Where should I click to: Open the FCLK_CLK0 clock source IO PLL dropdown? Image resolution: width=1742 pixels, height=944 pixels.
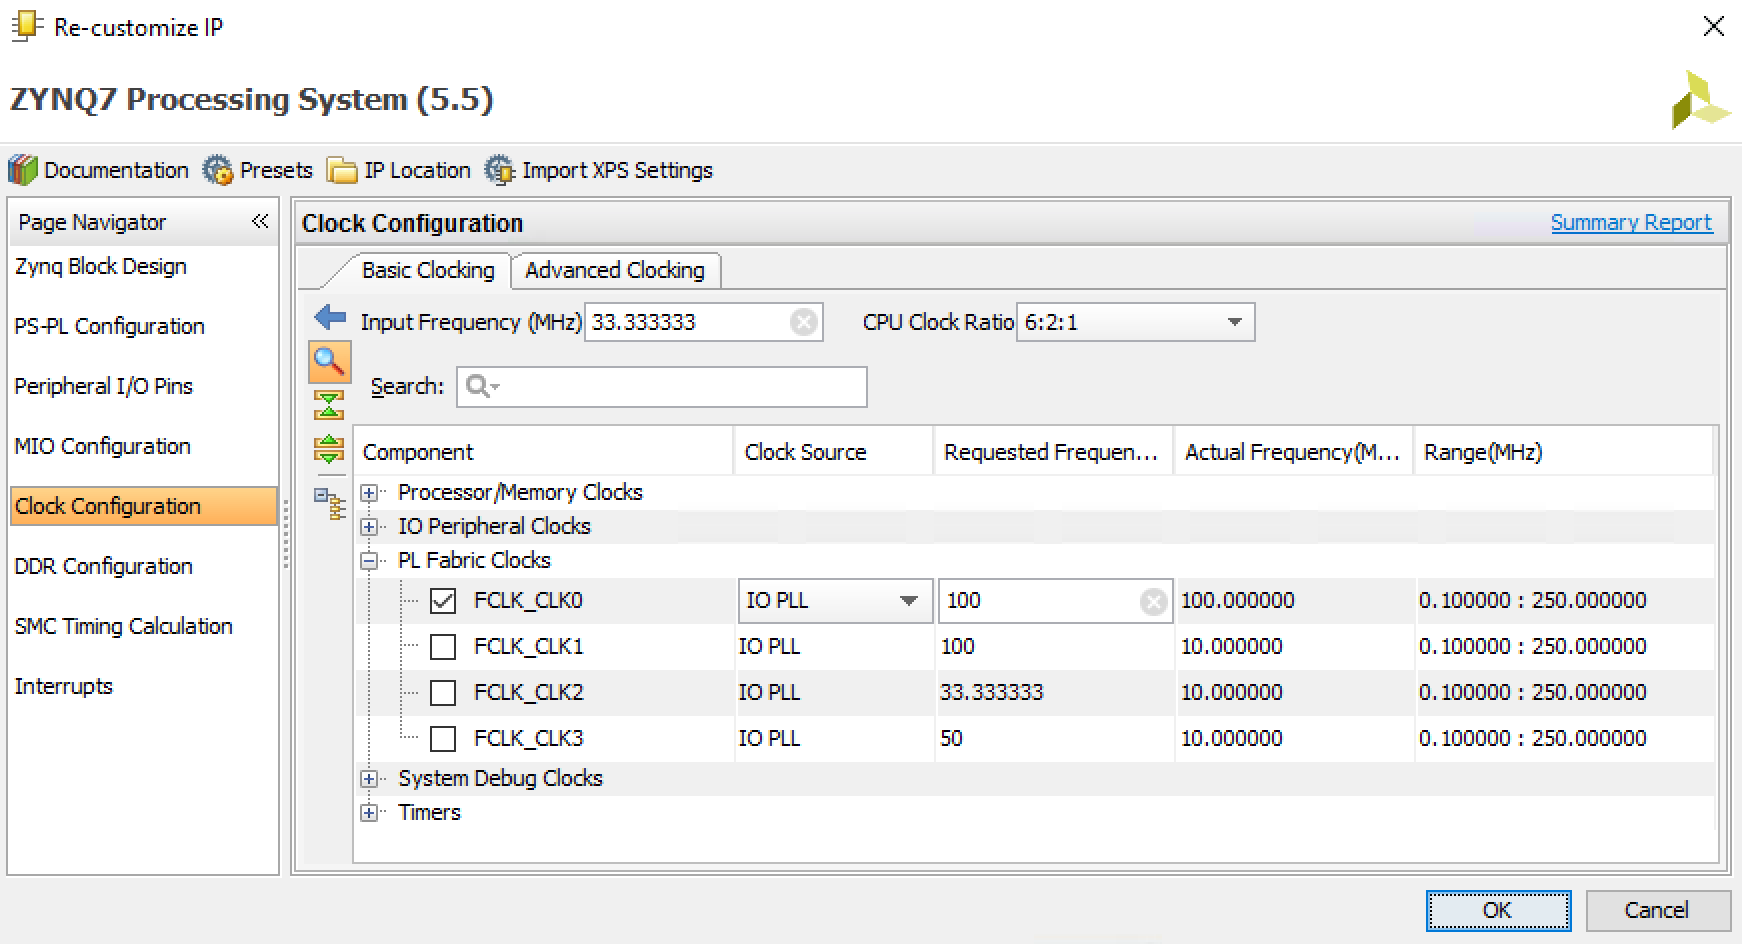click(x=835, y=601)
